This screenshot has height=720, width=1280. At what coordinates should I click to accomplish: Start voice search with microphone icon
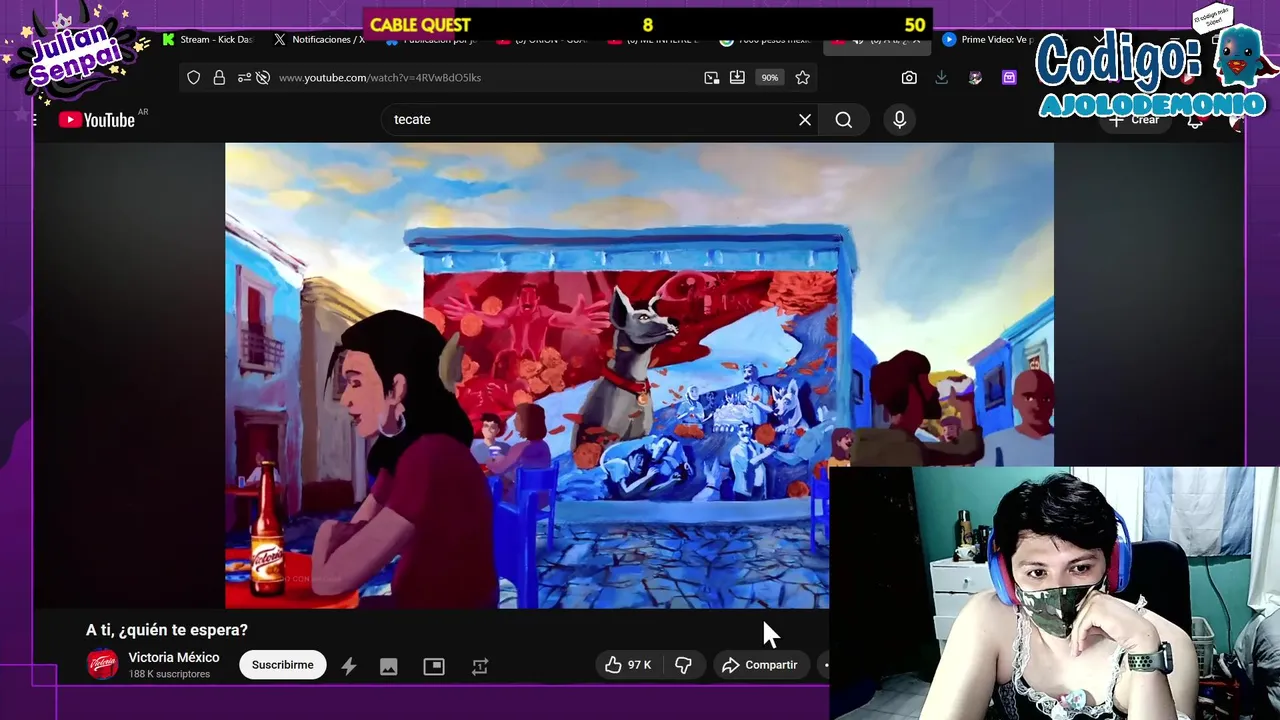click(x=900, y=120)
